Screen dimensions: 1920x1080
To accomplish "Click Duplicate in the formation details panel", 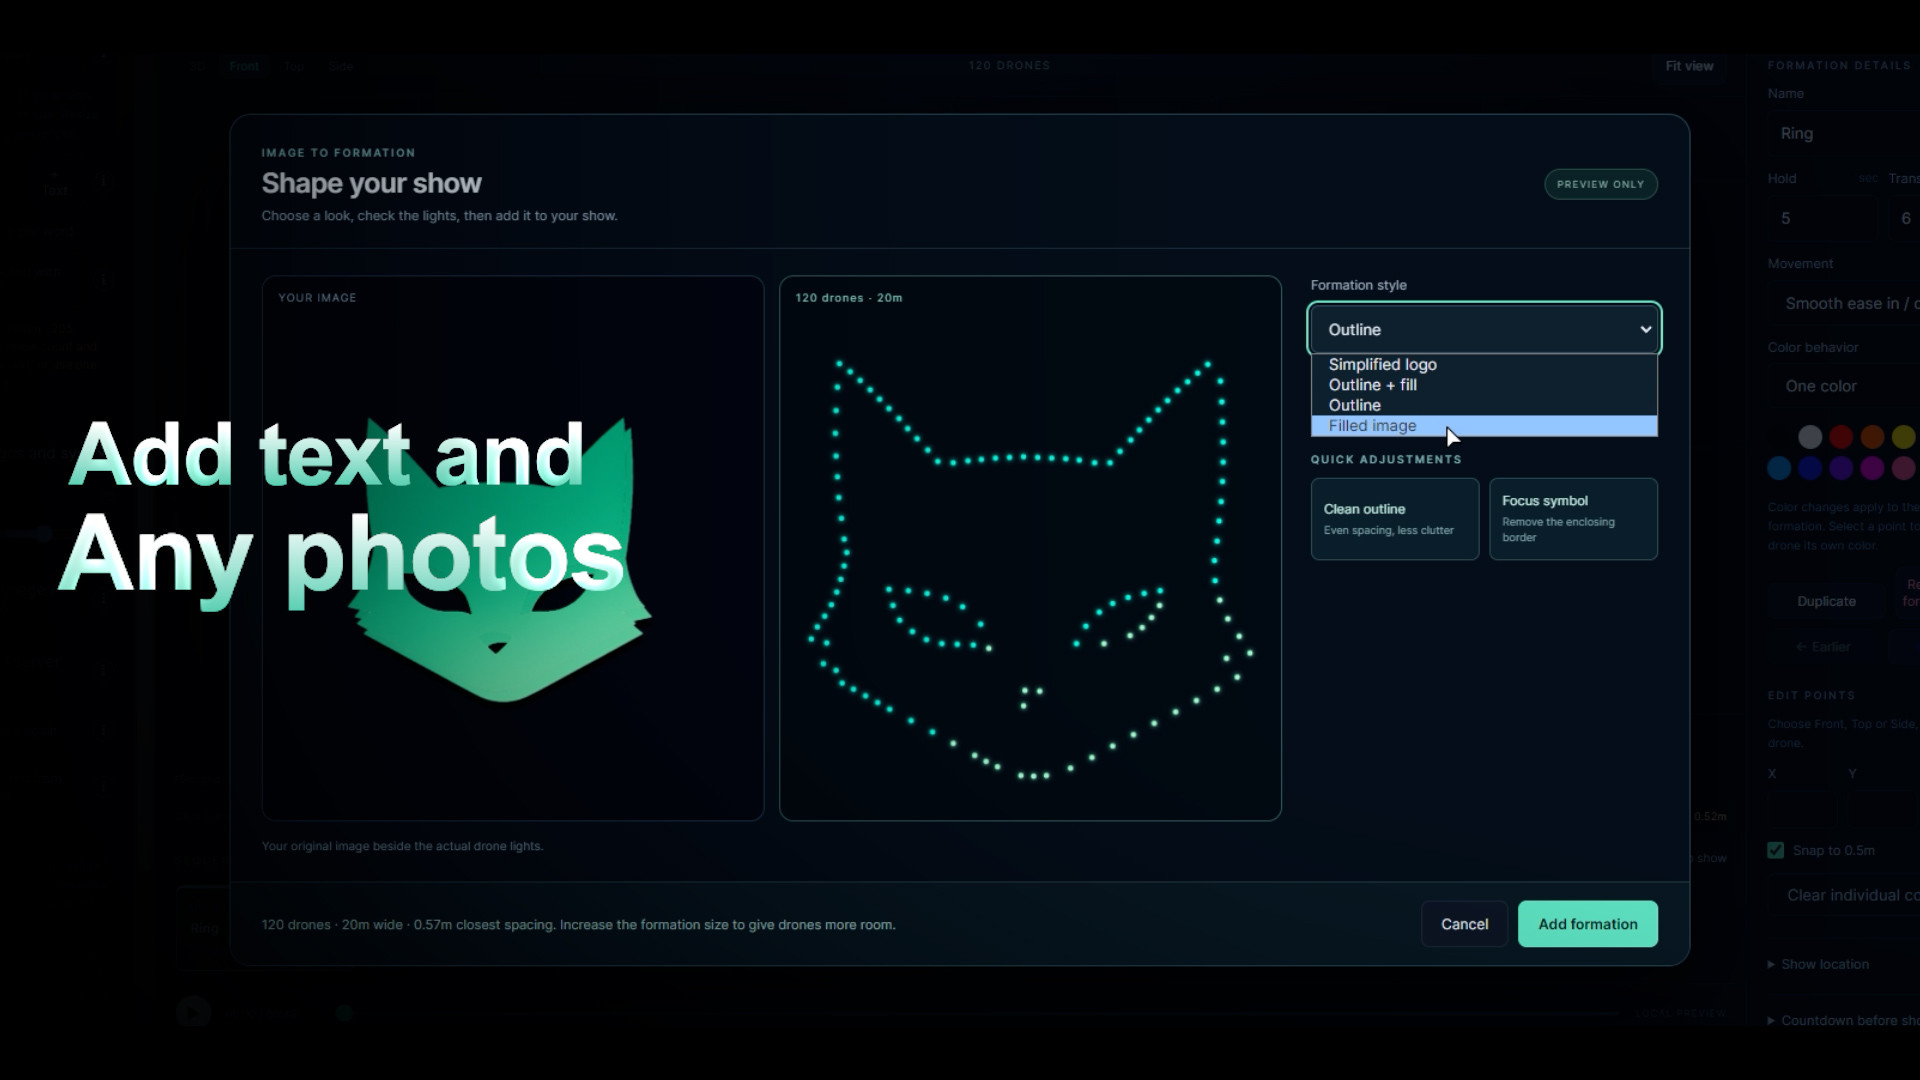I will tap(1826, 601).
